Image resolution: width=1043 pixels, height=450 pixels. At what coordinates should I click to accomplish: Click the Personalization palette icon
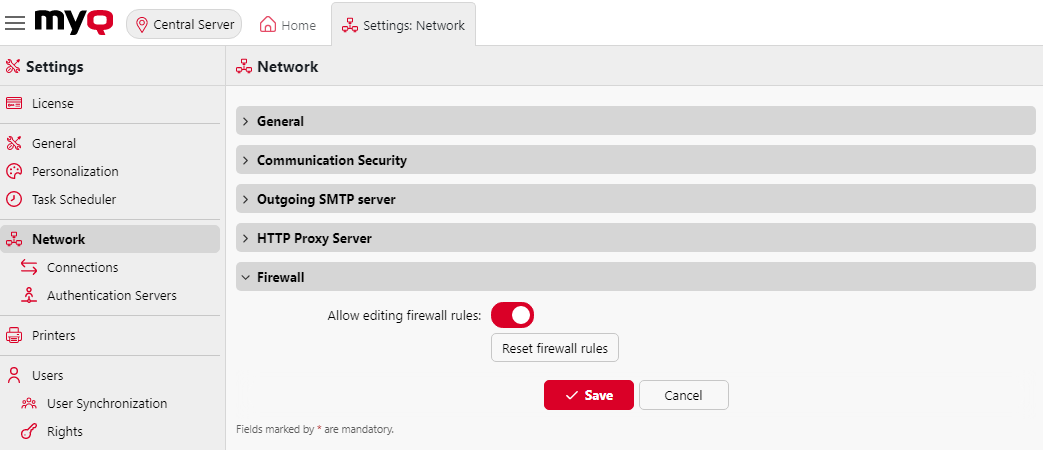pos(14,171)
